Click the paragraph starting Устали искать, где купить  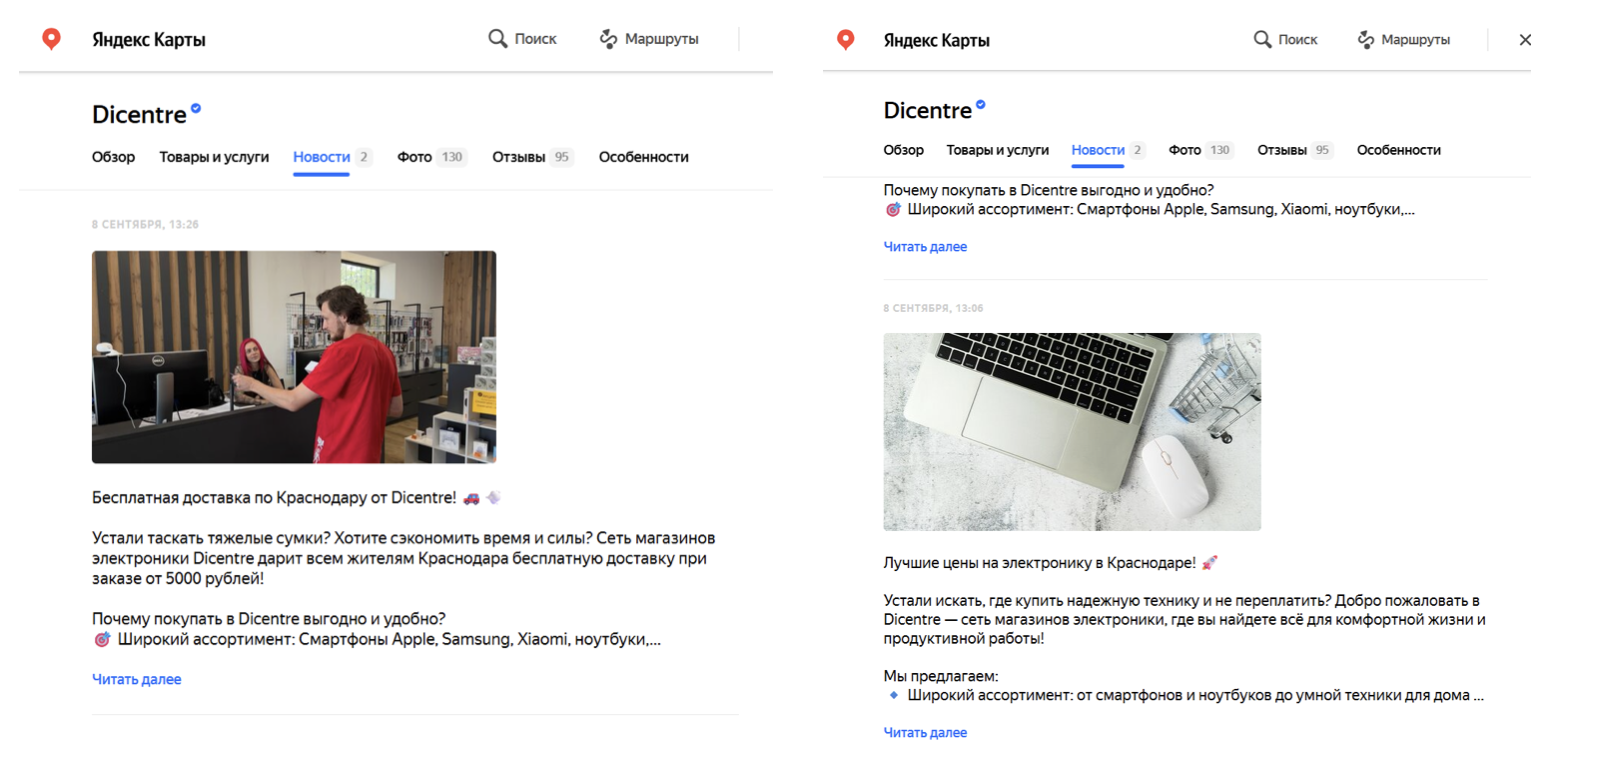1184,619
